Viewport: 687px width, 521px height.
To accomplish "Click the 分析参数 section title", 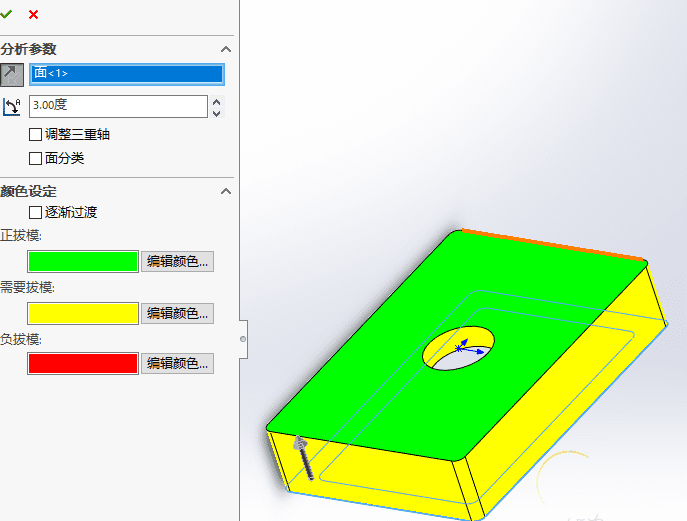I will point(28,49).
